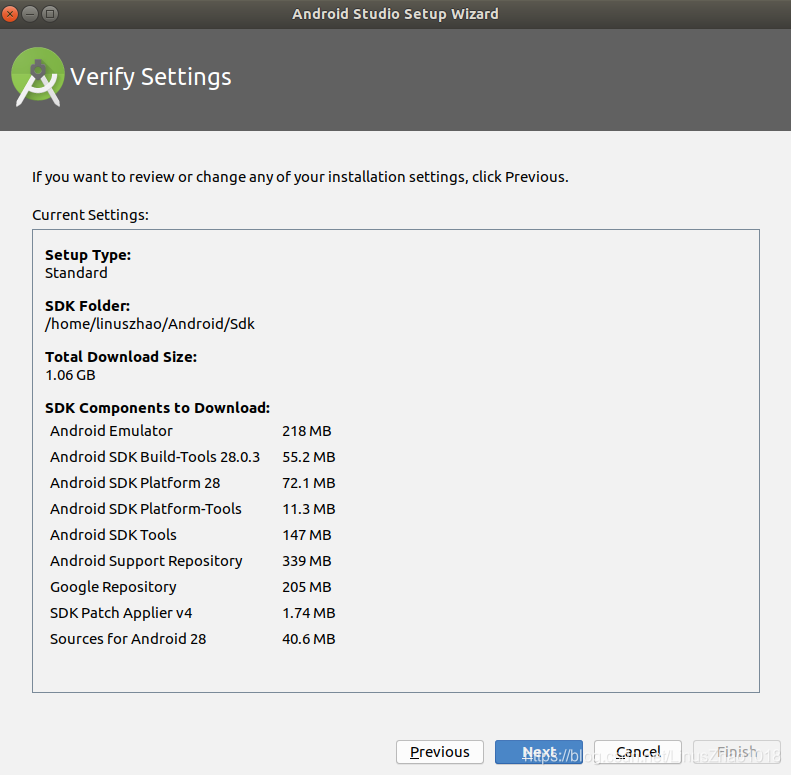
Task: Click the 218 MB size value
Action: click(307, 431)
